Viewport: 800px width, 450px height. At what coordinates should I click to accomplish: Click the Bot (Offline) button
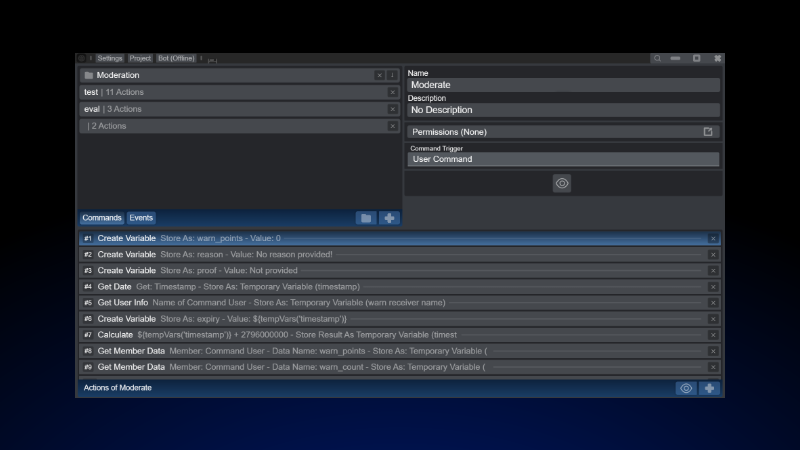pyautogui.click(x=176, y=59)
